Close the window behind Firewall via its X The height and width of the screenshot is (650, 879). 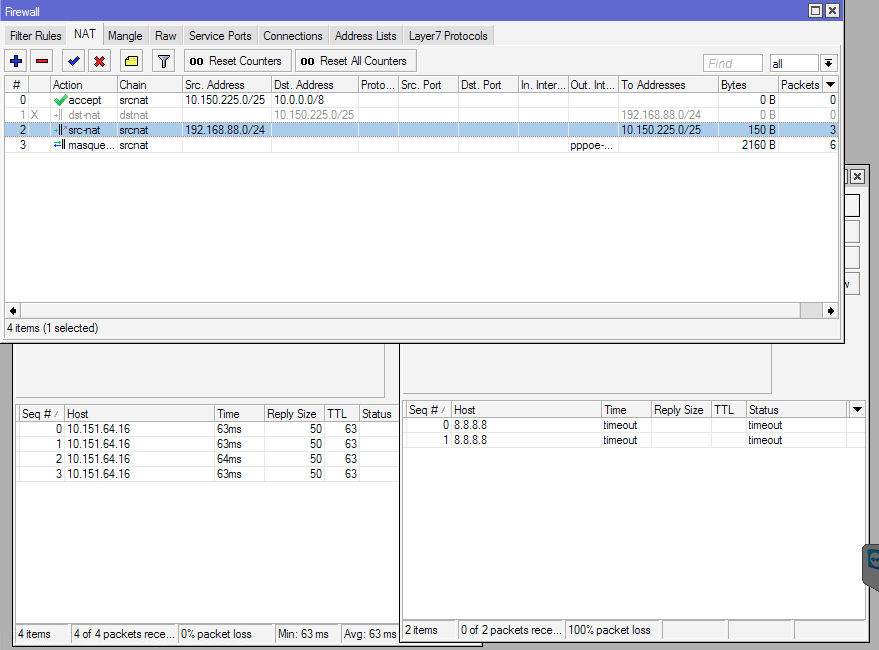pos(857,177)
